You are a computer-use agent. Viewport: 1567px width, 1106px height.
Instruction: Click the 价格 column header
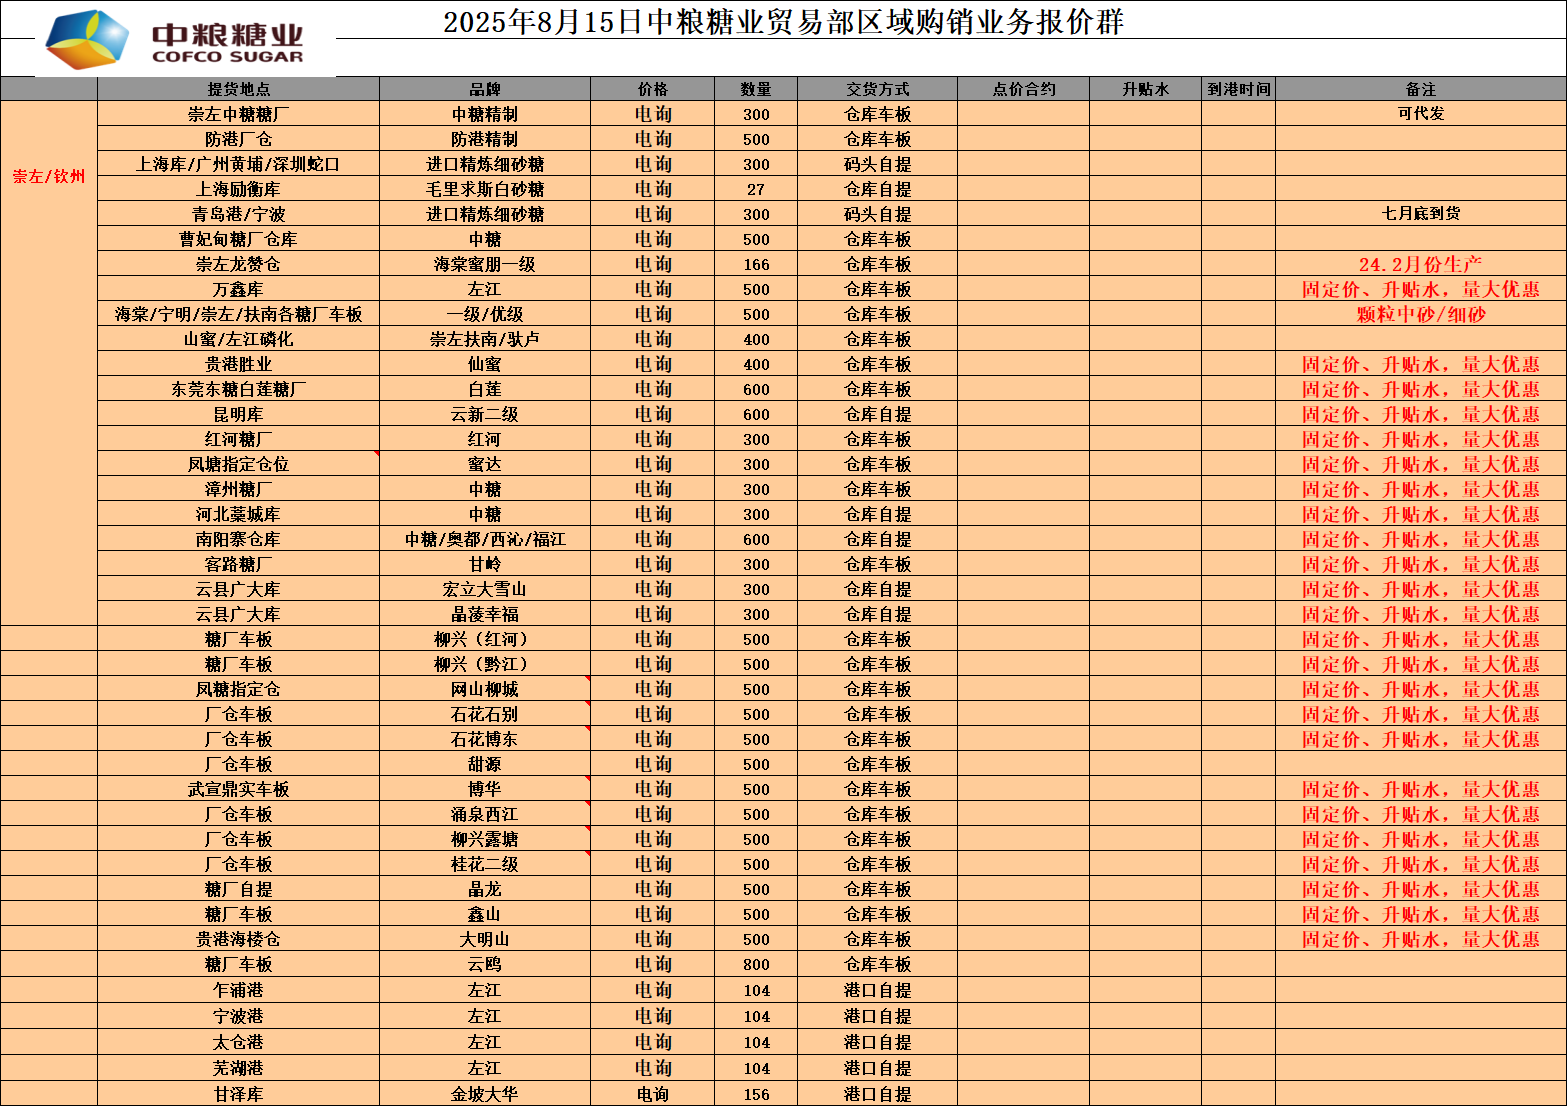pyautogui.click(x=652, y=89)
